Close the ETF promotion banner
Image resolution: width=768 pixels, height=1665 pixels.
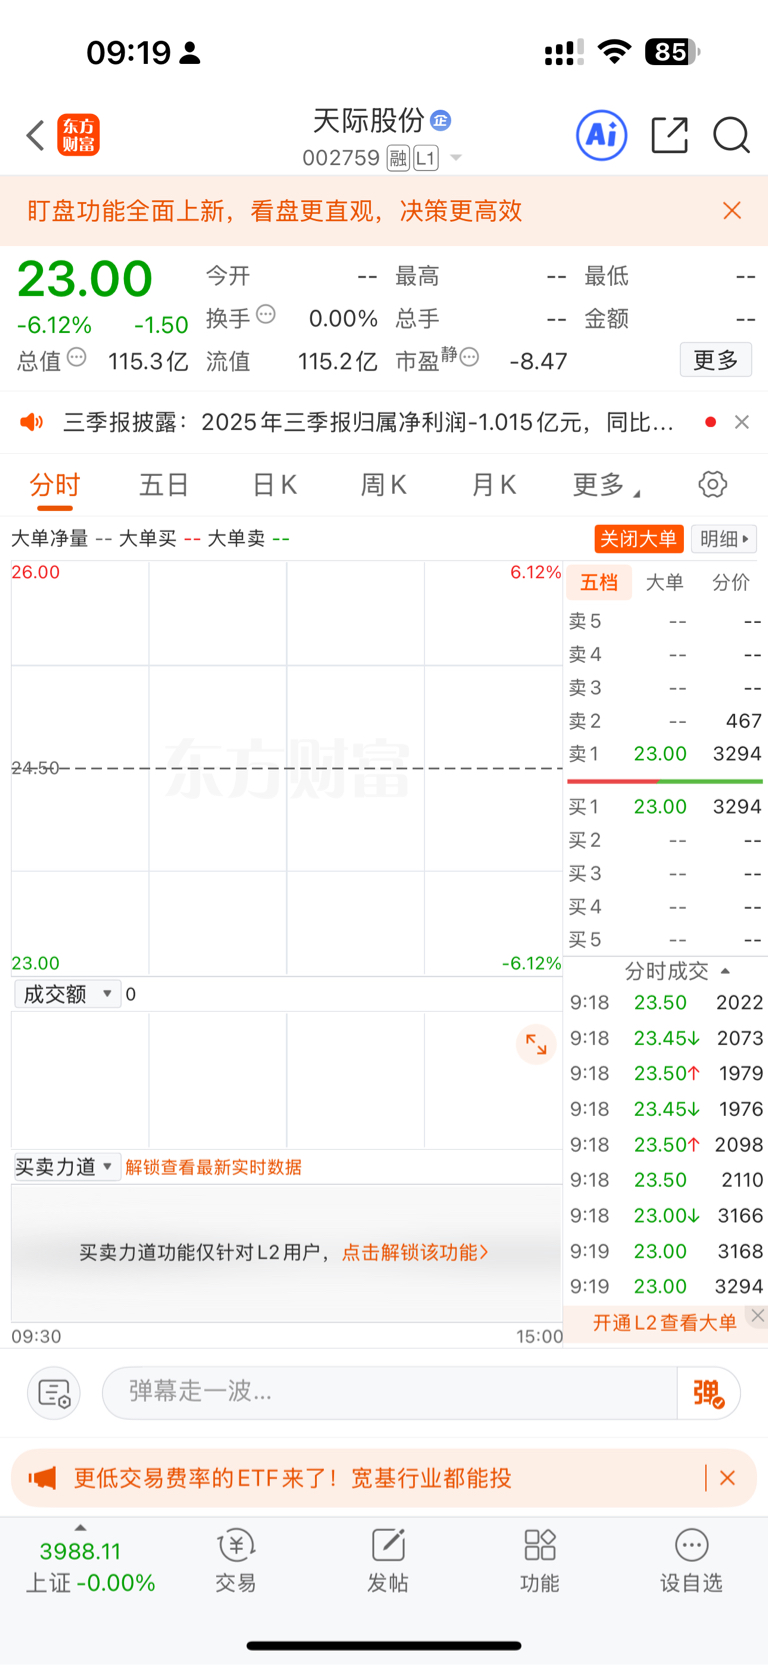pyautogui.click(x=728, y=1478)
